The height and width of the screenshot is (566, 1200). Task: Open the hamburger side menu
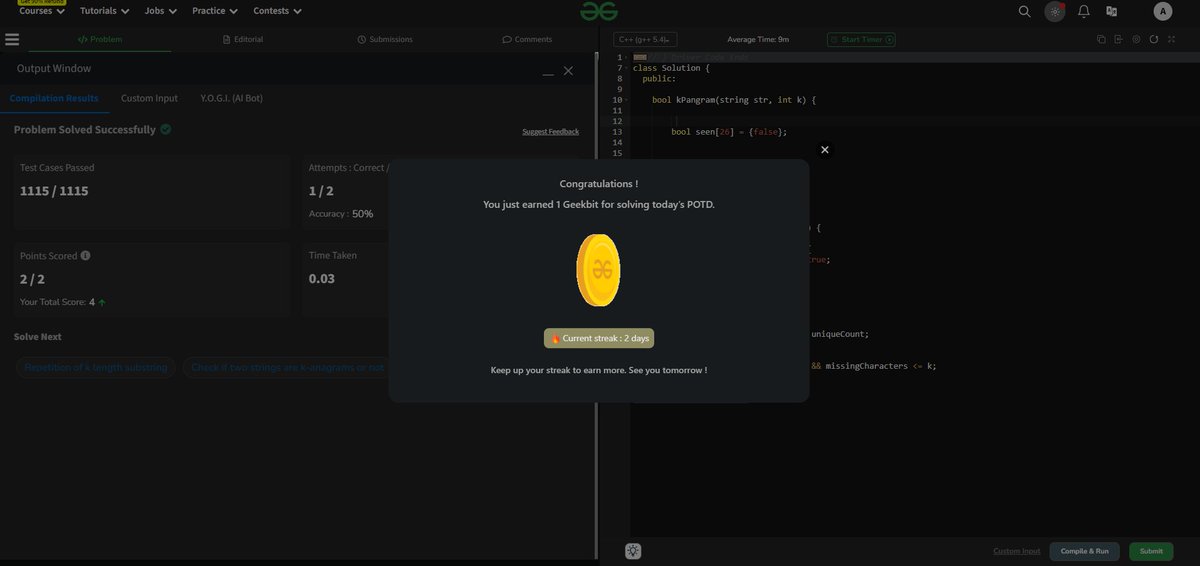tap(12, 39)
